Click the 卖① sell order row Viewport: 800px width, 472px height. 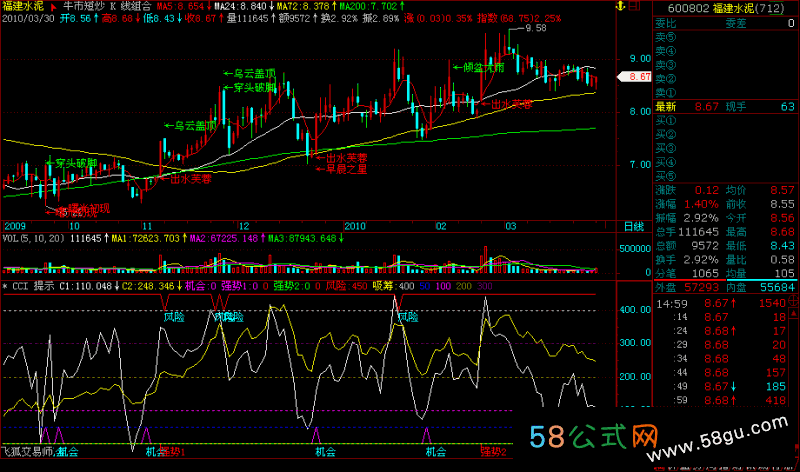725,93
